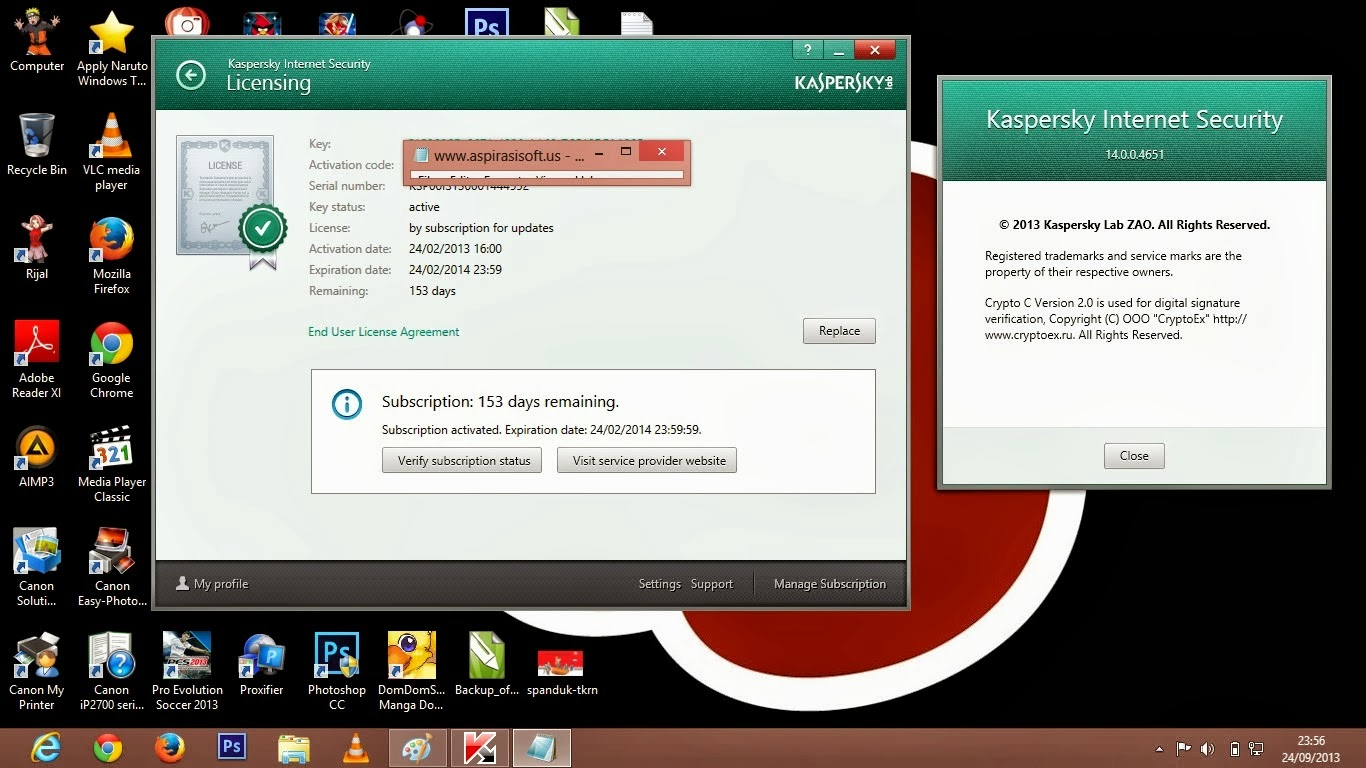Open the Kaspersky Support link
The height and width of the screenshot is (768, 1366).
click(712, 584)
